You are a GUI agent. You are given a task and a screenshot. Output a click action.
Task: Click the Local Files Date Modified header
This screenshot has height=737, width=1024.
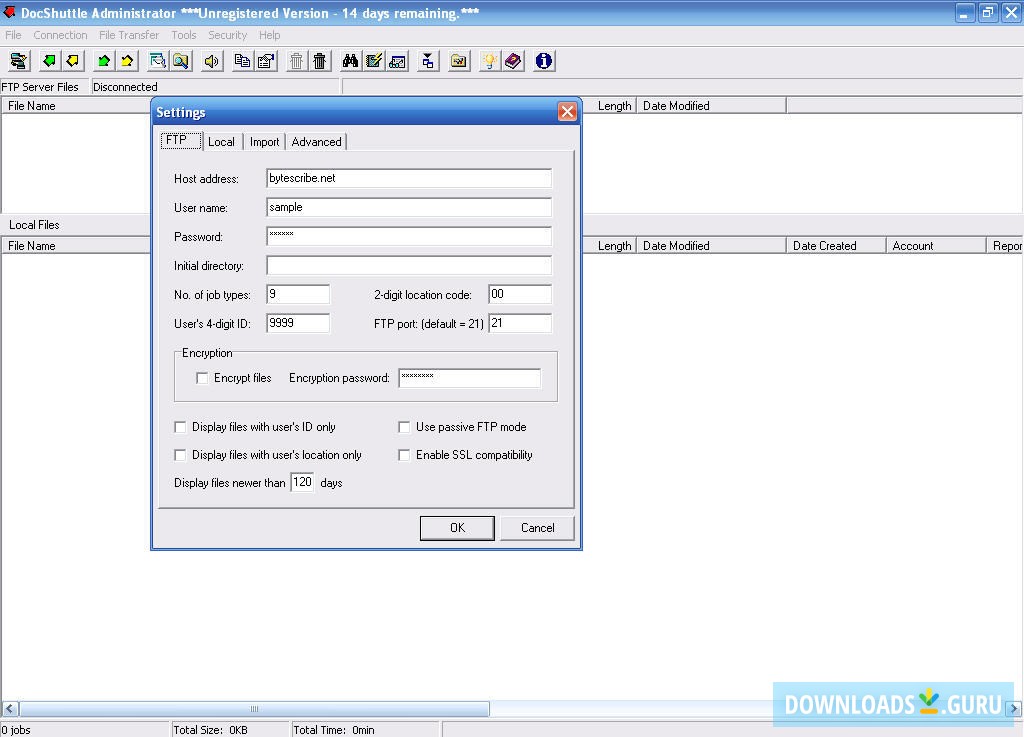[x=711, y=246]
